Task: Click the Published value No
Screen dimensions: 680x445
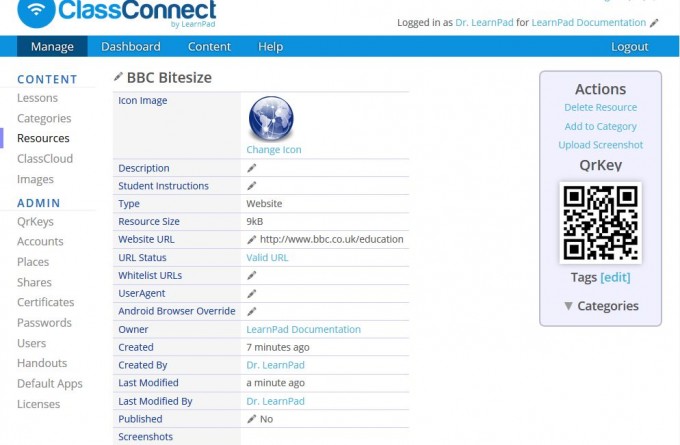Action: [266, 419]
